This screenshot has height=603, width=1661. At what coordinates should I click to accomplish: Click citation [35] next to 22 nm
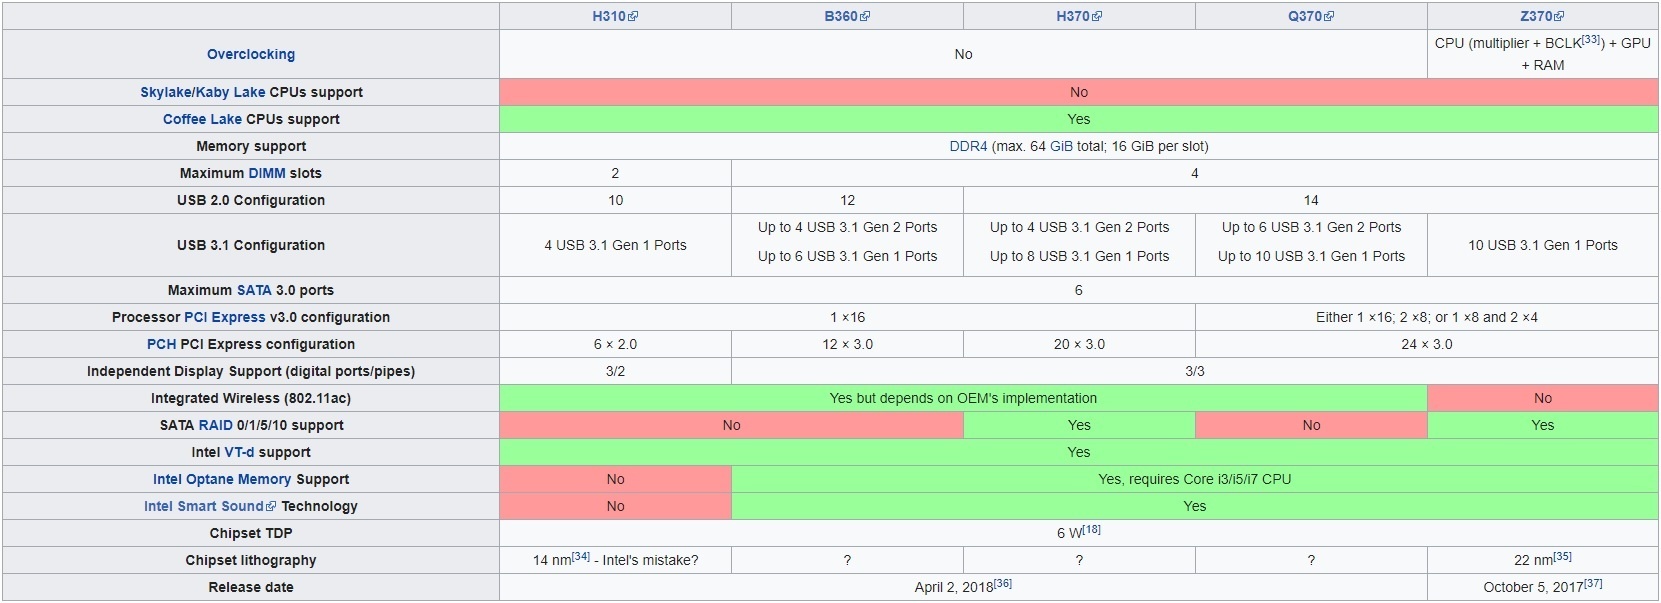[1563, 556]
